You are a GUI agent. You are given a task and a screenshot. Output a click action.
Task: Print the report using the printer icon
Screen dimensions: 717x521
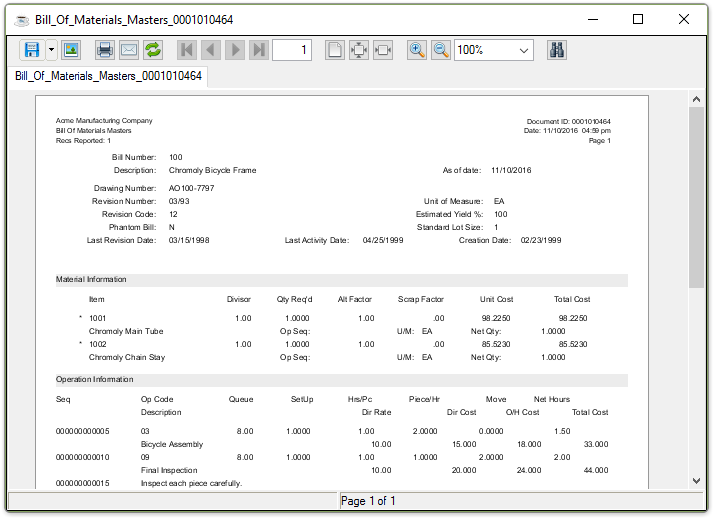pos(104,49)
